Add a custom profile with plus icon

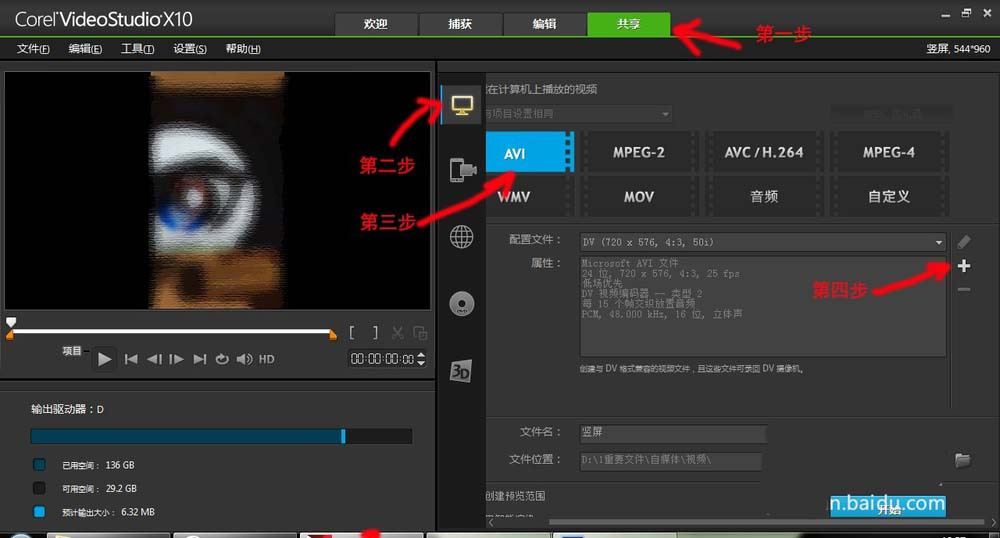(x=964, y=266)
